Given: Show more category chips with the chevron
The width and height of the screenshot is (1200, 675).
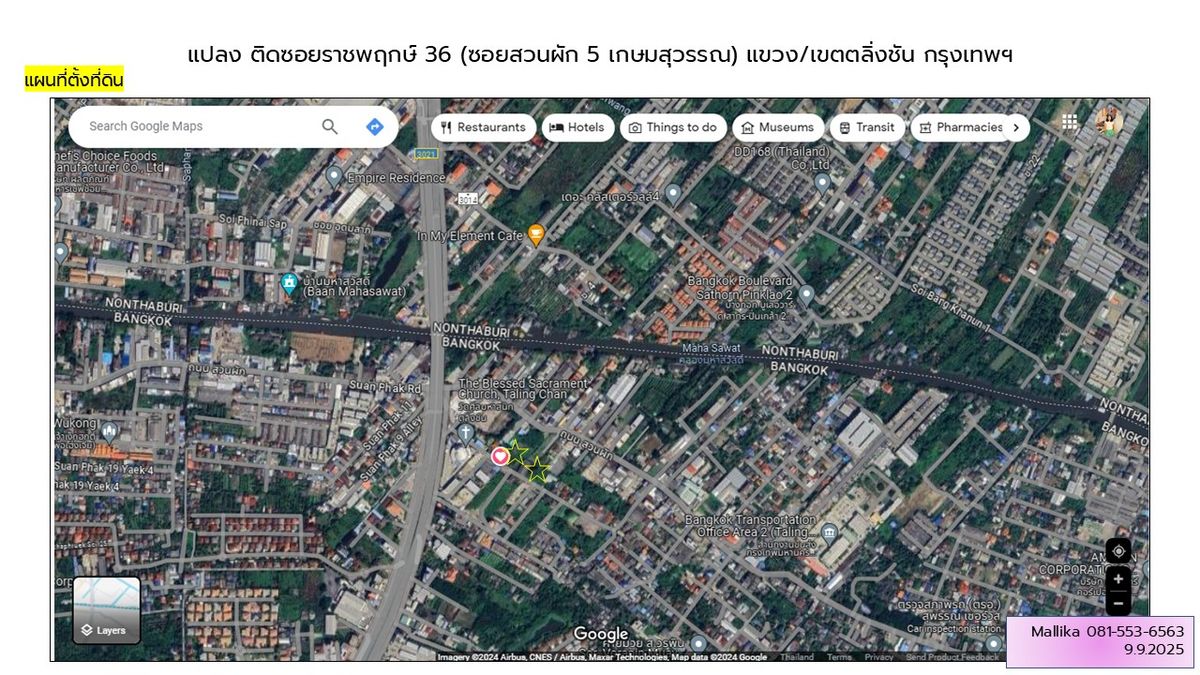Looking at the screenshot, I should coord(1016,128).
